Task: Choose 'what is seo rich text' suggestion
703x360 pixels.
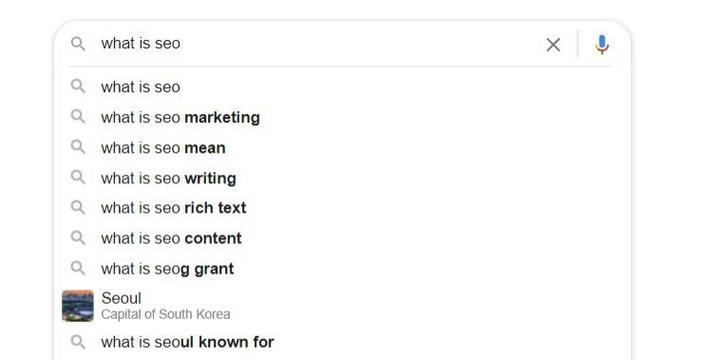Action: (343, 208)
